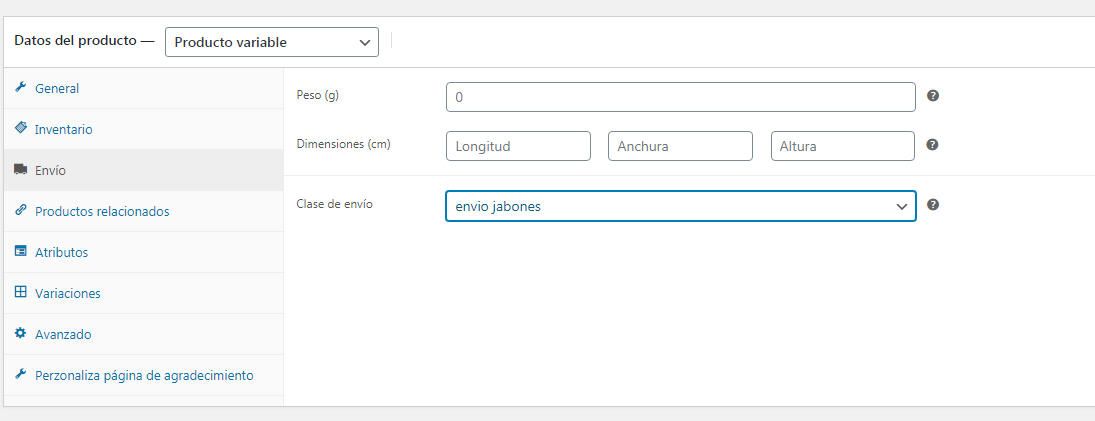Click the link icon beside Productos relacionados
The width and height of the screenshot is (1095, 421).
pos(20,210)
